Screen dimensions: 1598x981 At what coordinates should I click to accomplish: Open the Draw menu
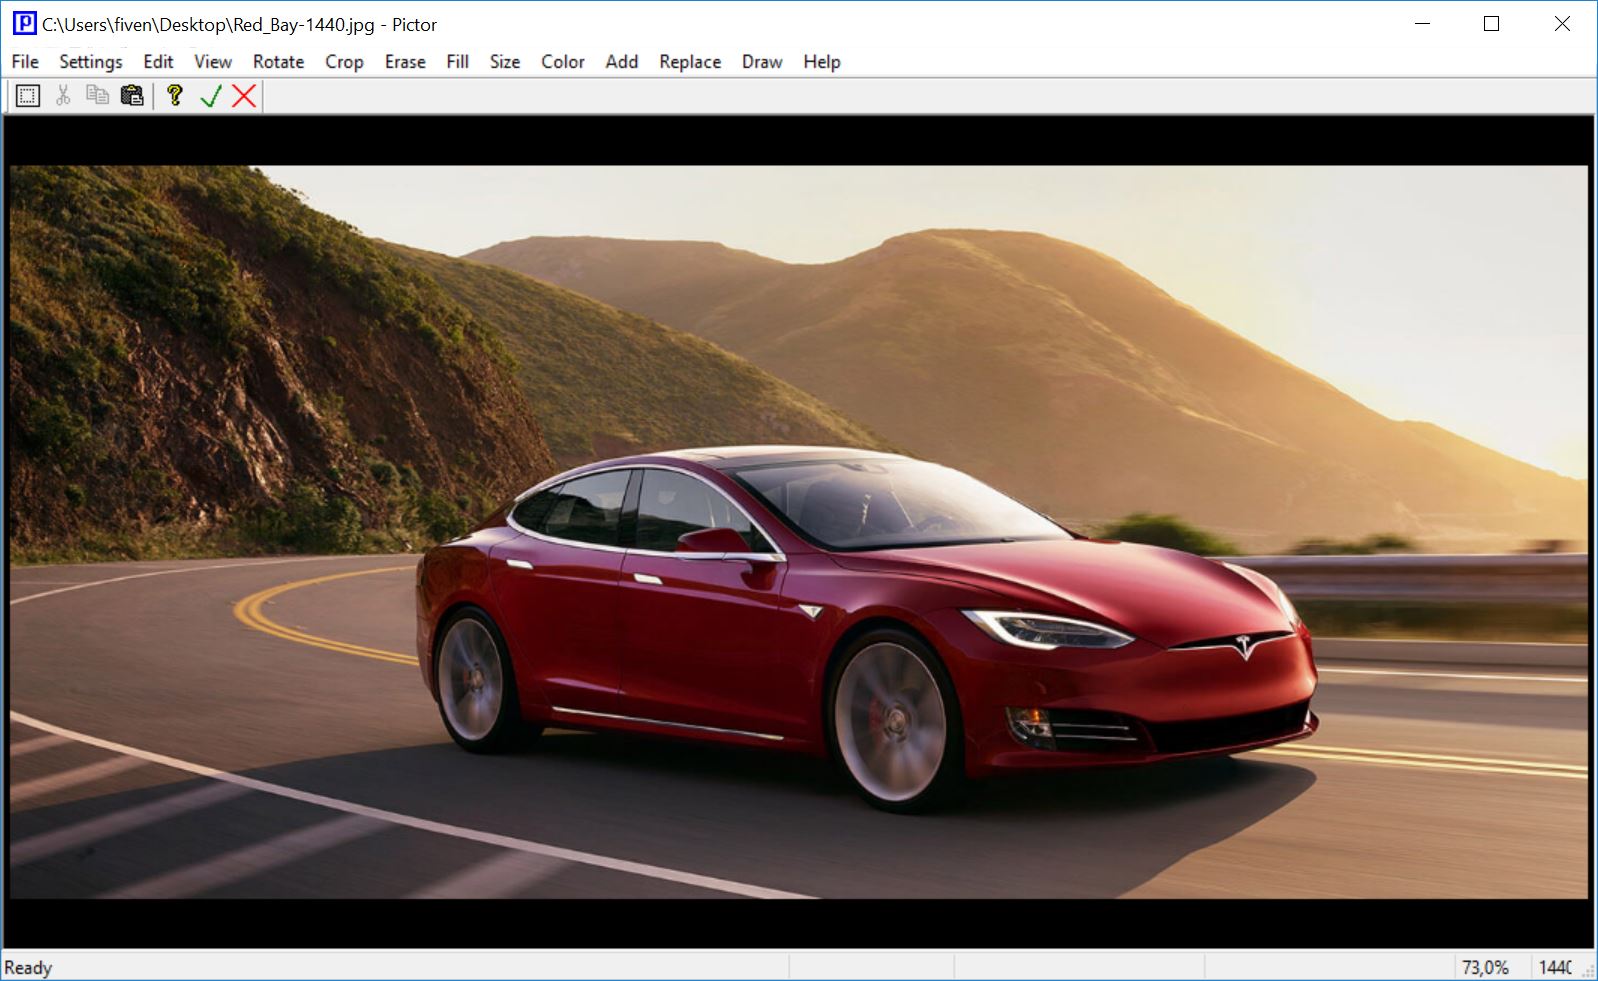[x=762, y=62]
